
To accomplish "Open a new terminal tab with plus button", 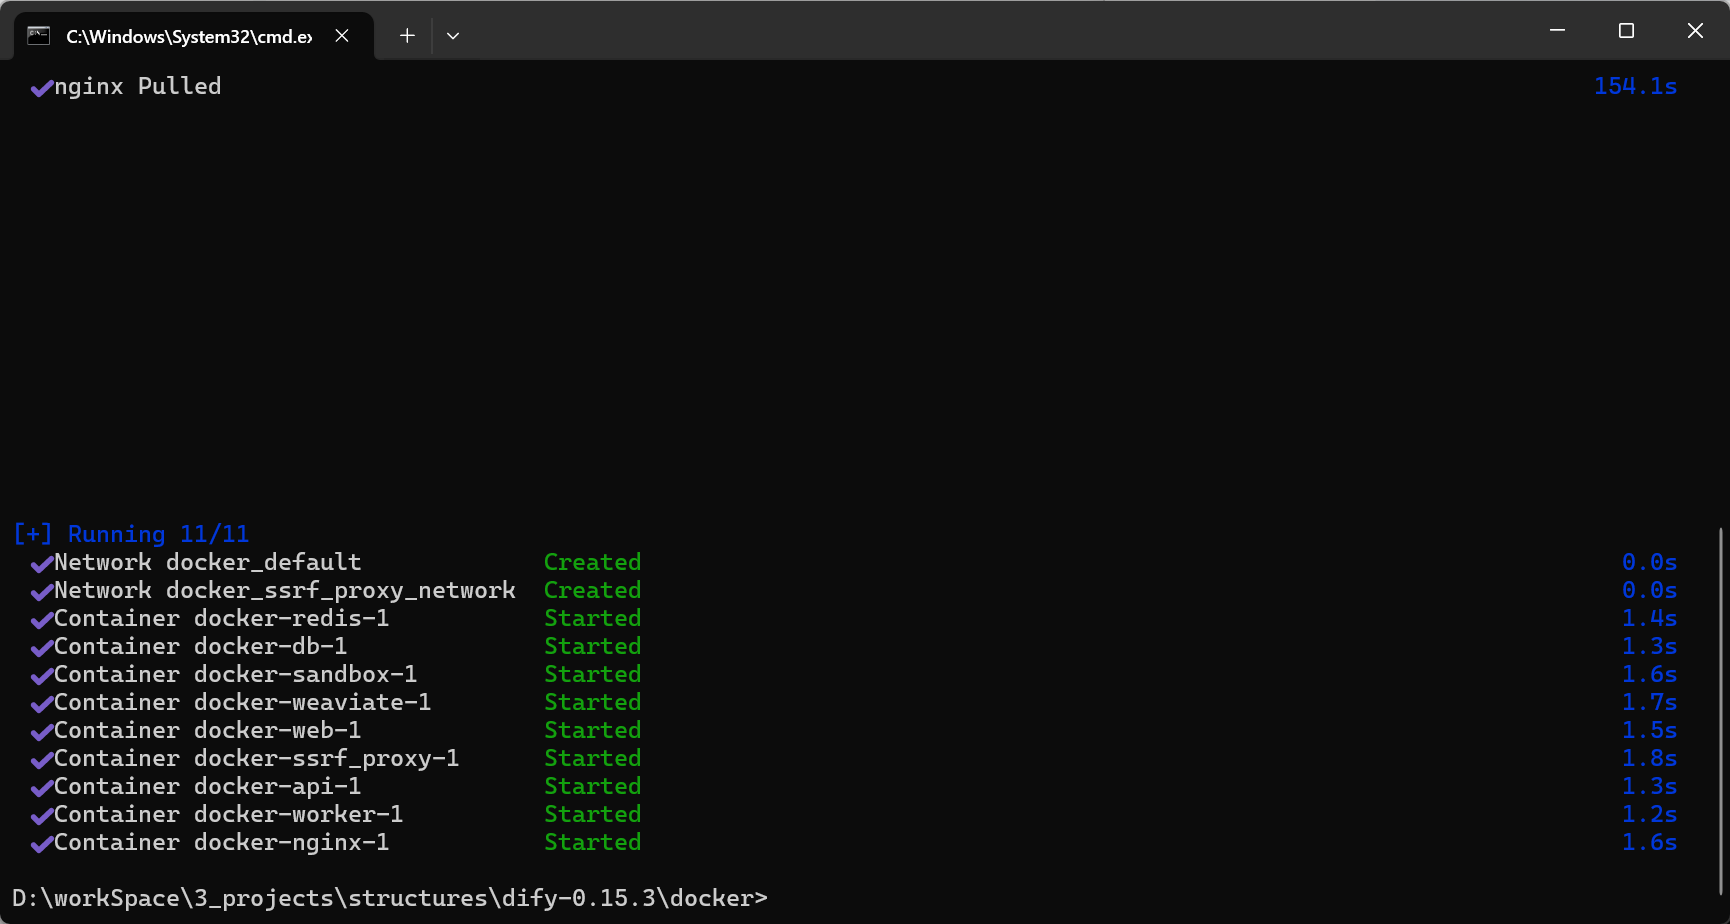I will pos(406,35).
